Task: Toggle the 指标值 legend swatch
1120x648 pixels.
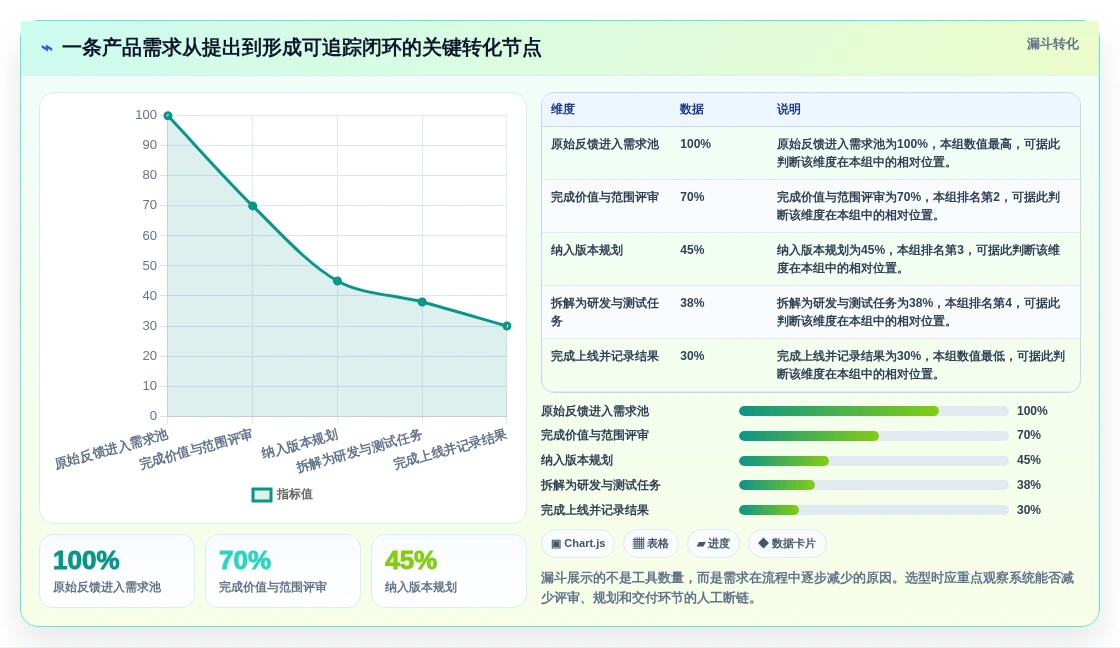Action: pos(261,494)
